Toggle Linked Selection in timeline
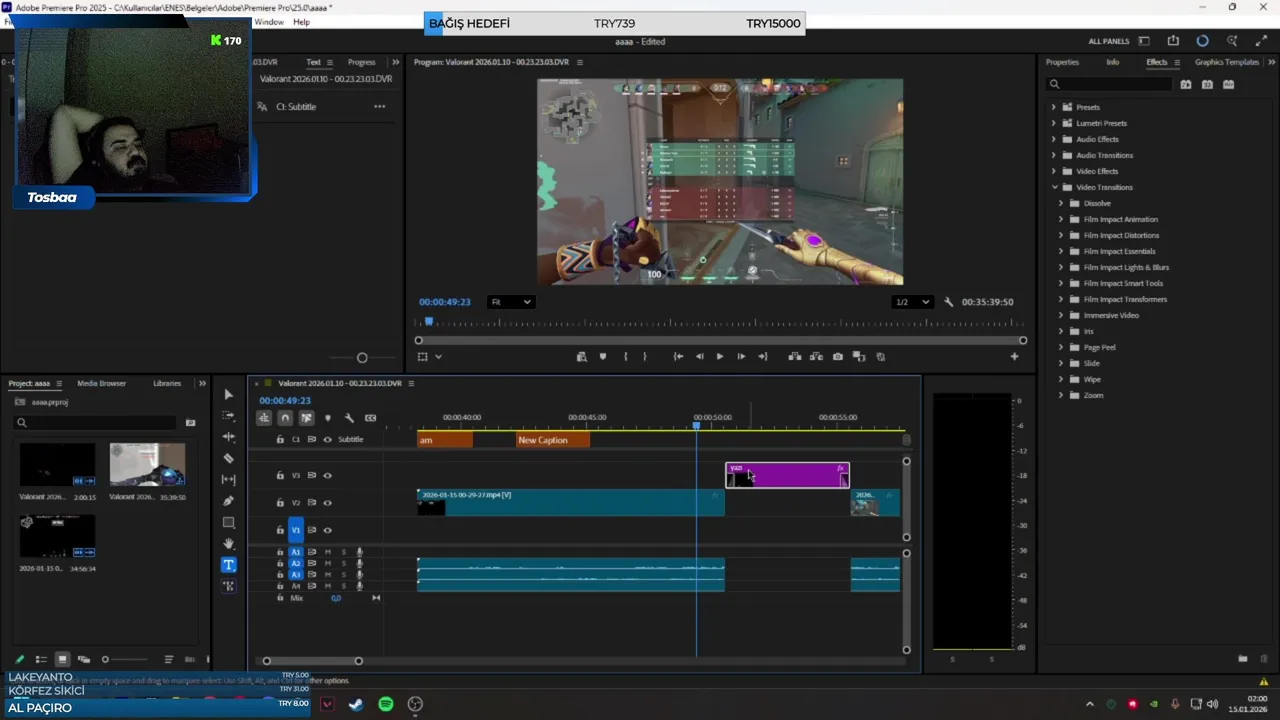1280x720 pixels. 306,418
